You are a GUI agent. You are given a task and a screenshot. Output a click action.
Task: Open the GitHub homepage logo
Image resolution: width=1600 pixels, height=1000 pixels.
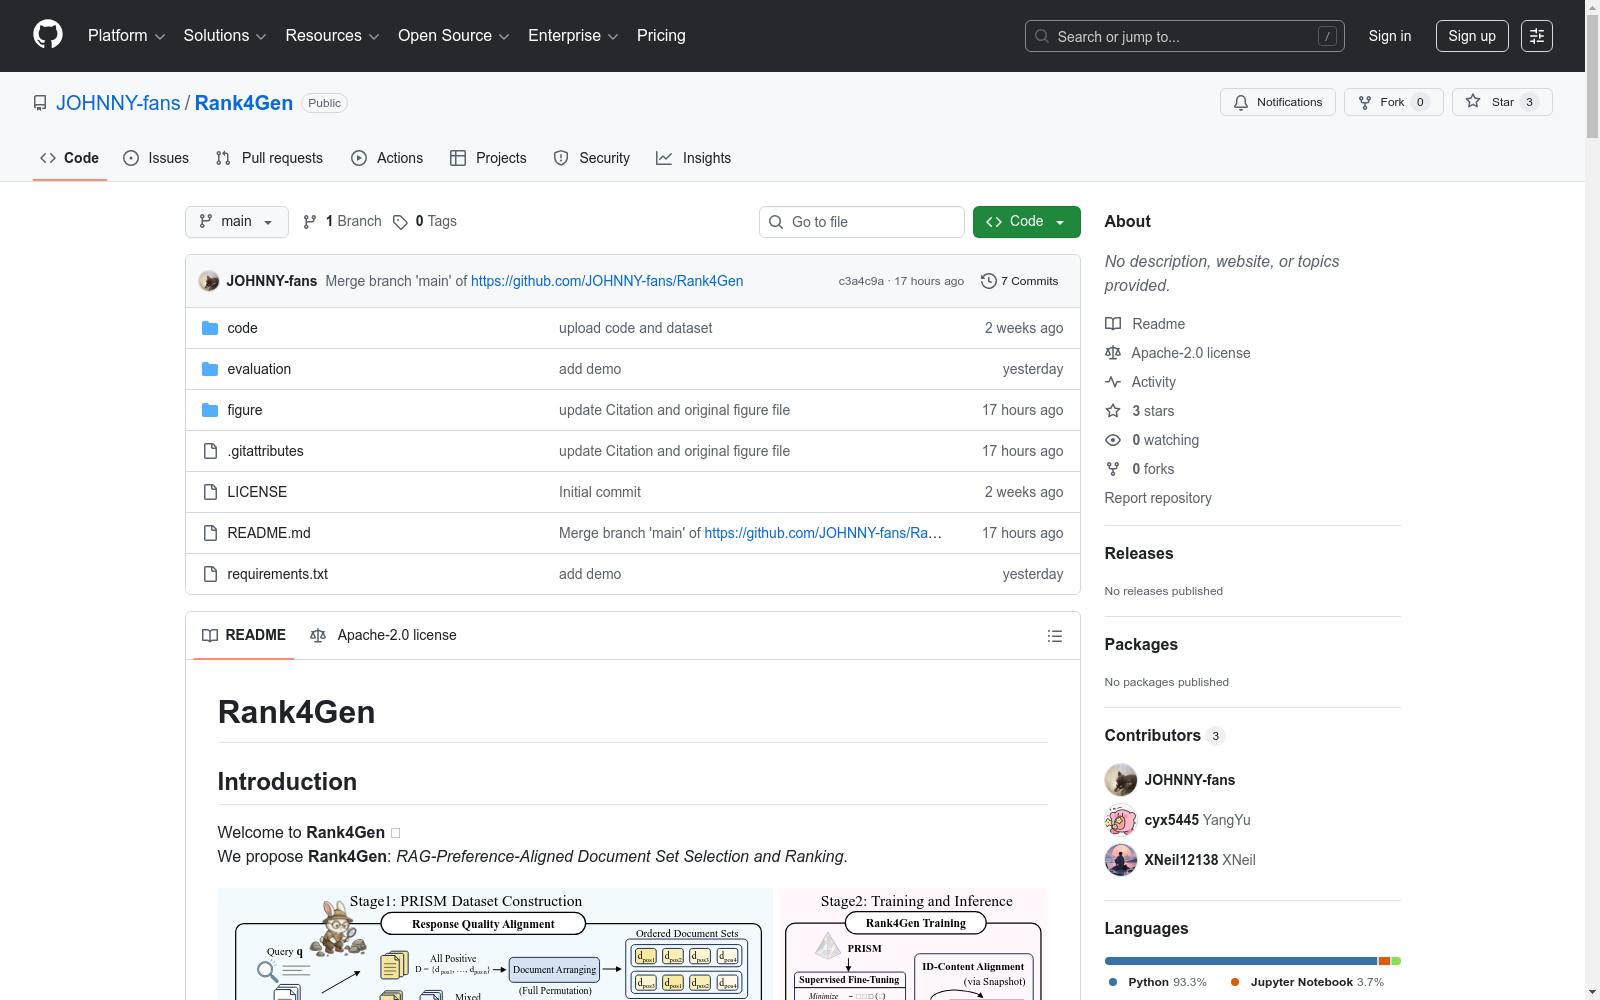[x=48, y=35]
